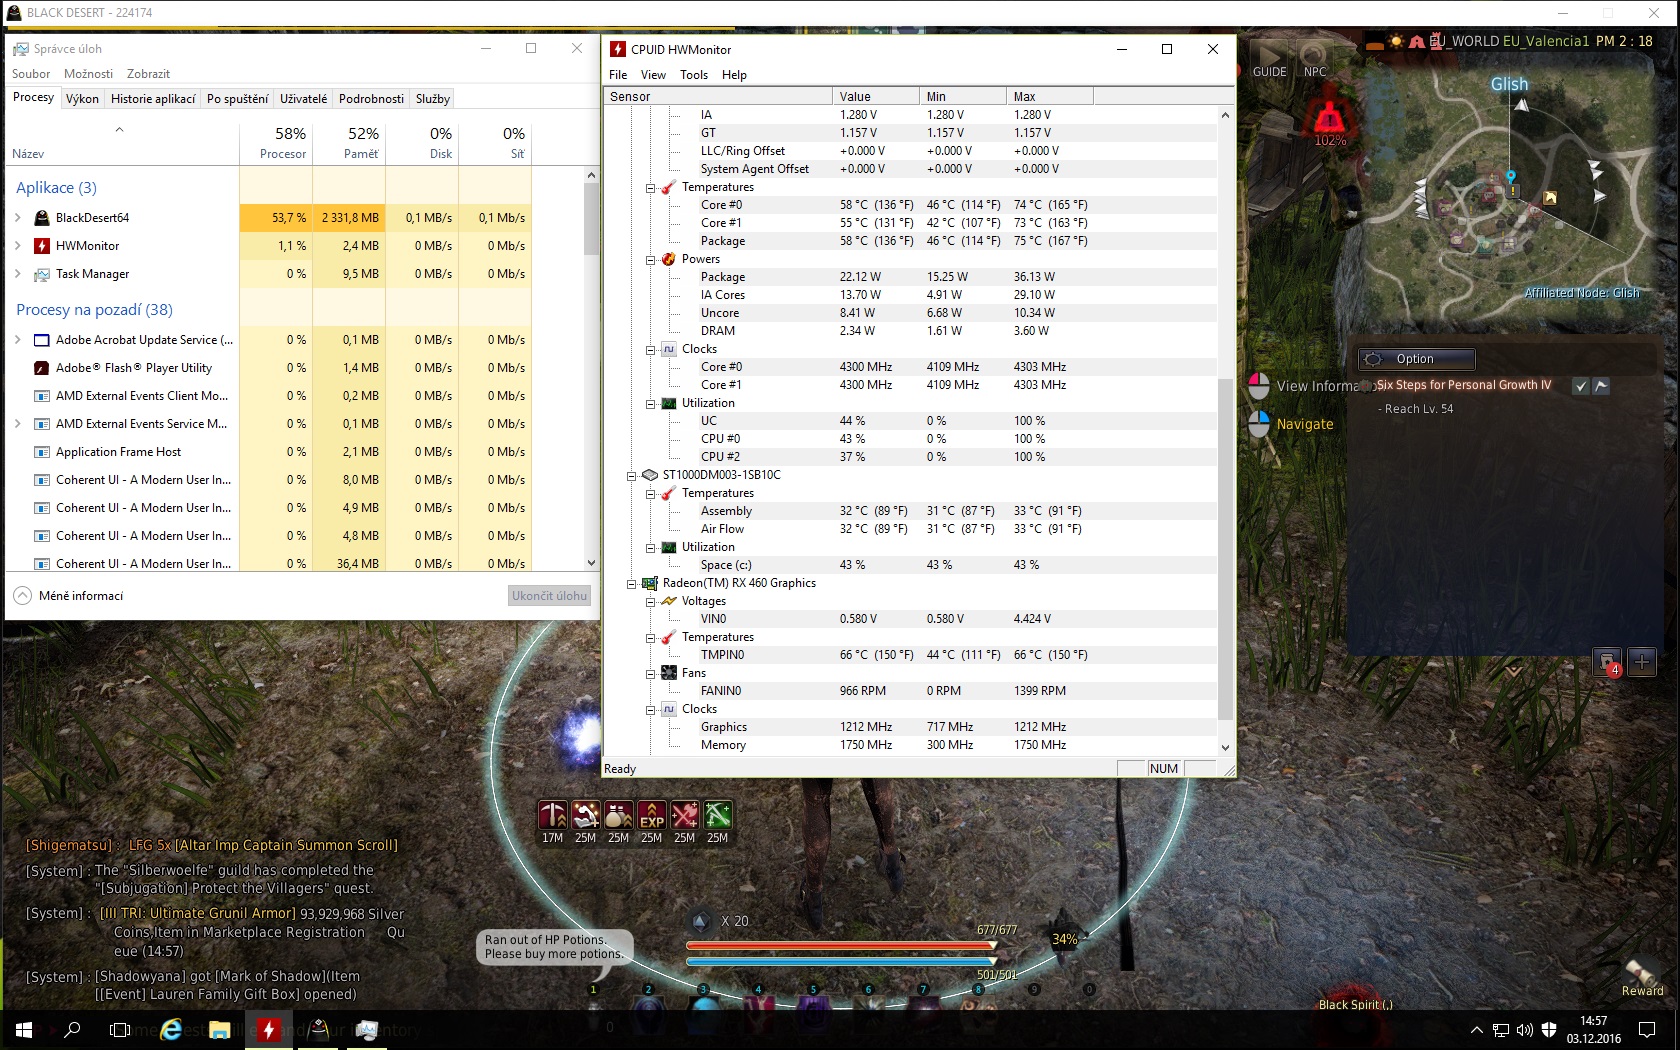Image resolution: width=1680 pixels, height=1050 pixels.
Task: Expand Adobe Acrobat Update Service row
Action: [x=18, y=340]
